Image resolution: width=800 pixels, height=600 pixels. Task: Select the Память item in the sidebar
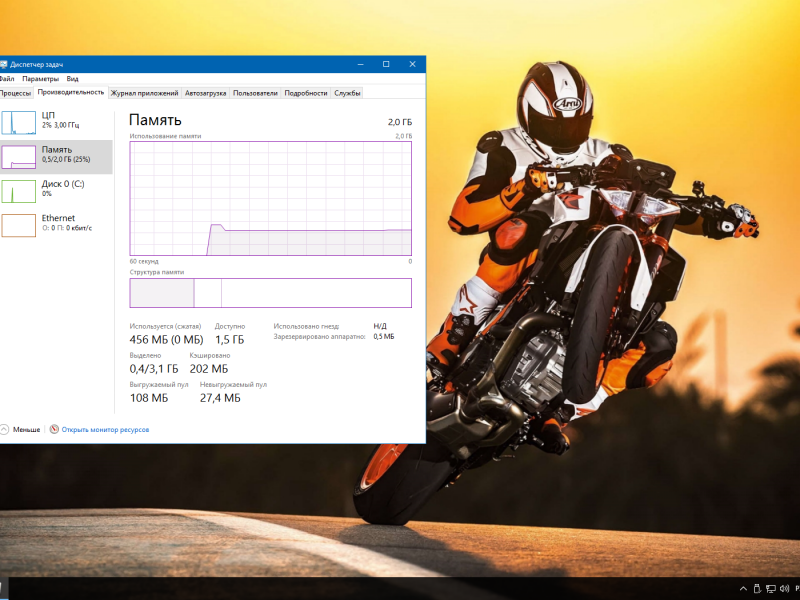click(56, 157)
